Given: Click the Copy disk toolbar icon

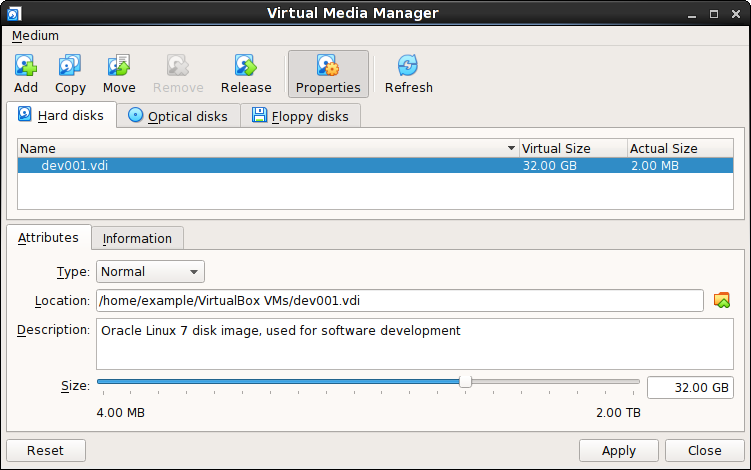Looking at the screenshot, I should (x=70, y=66).
